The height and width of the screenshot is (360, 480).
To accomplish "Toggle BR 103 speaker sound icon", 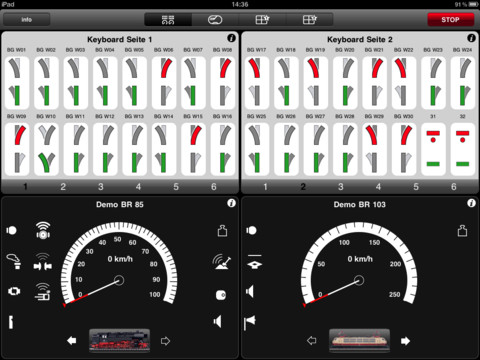I will (x=250, y=292).
